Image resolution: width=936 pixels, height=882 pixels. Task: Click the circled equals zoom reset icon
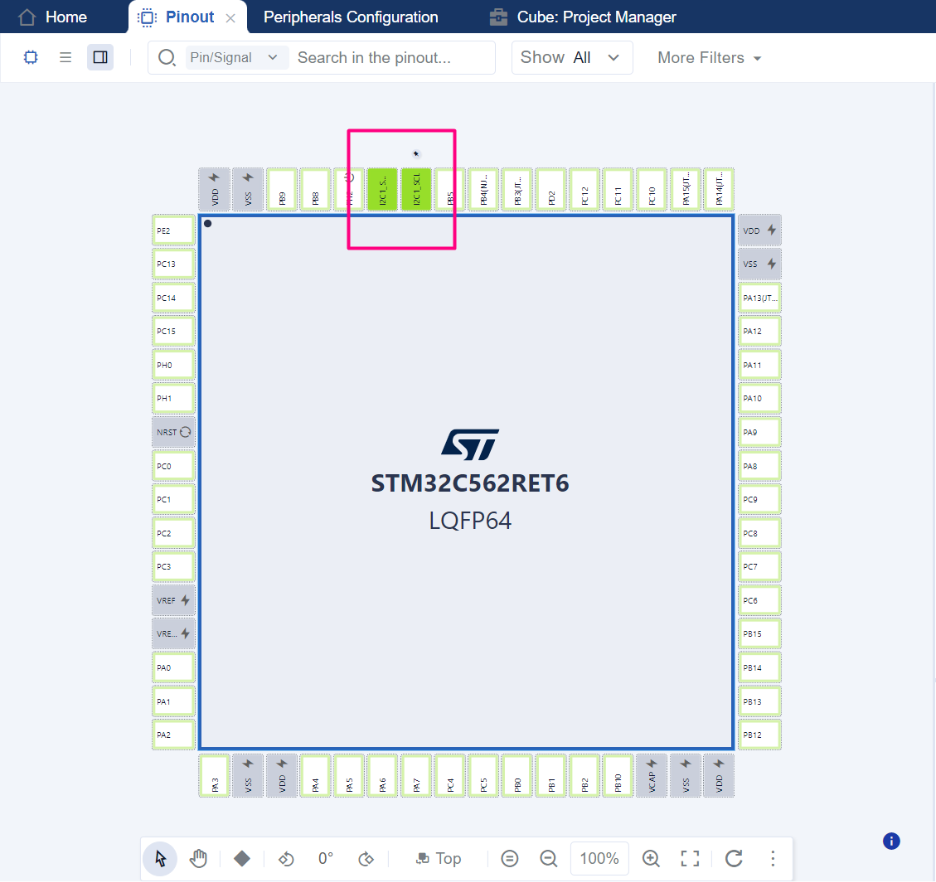point(509,859)
